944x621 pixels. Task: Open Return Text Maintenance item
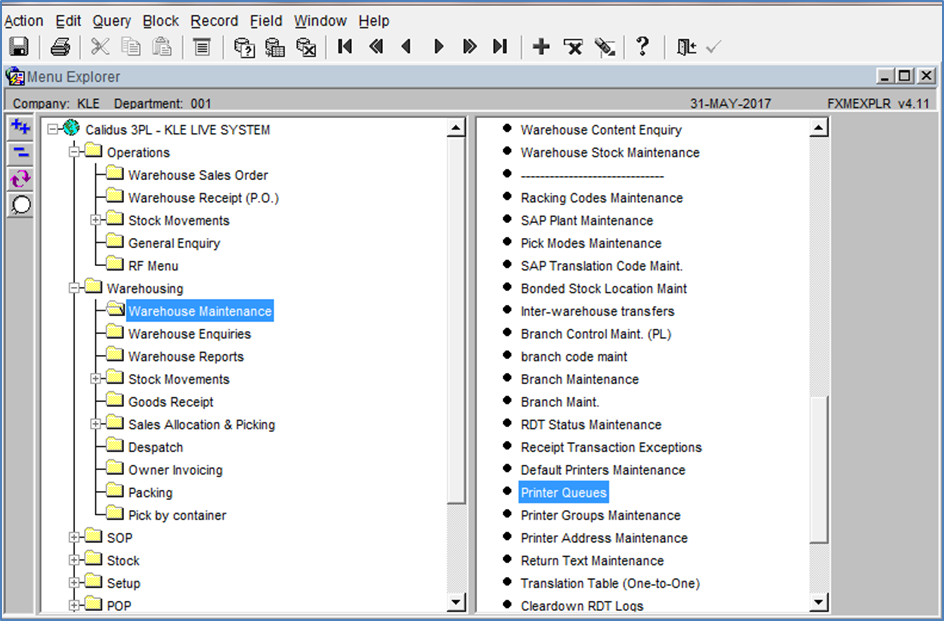pyautogui.click(x=592, y=561)
